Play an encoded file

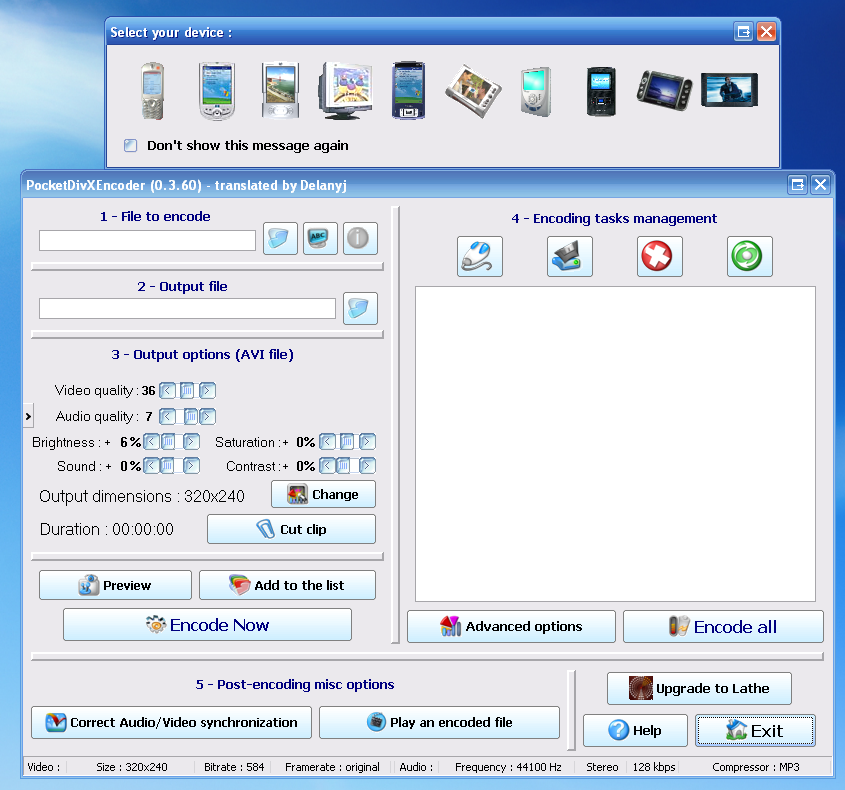click(439, 723)
